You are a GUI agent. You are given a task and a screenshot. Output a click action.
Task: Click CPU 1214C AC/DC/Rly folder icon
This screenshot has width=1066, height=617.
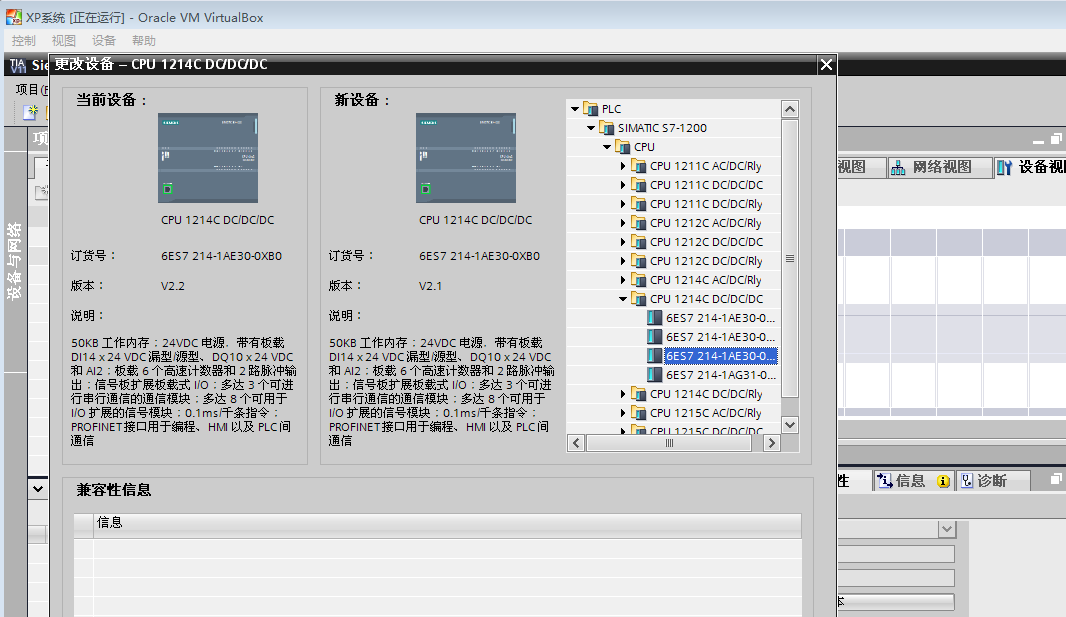point(638,280)
